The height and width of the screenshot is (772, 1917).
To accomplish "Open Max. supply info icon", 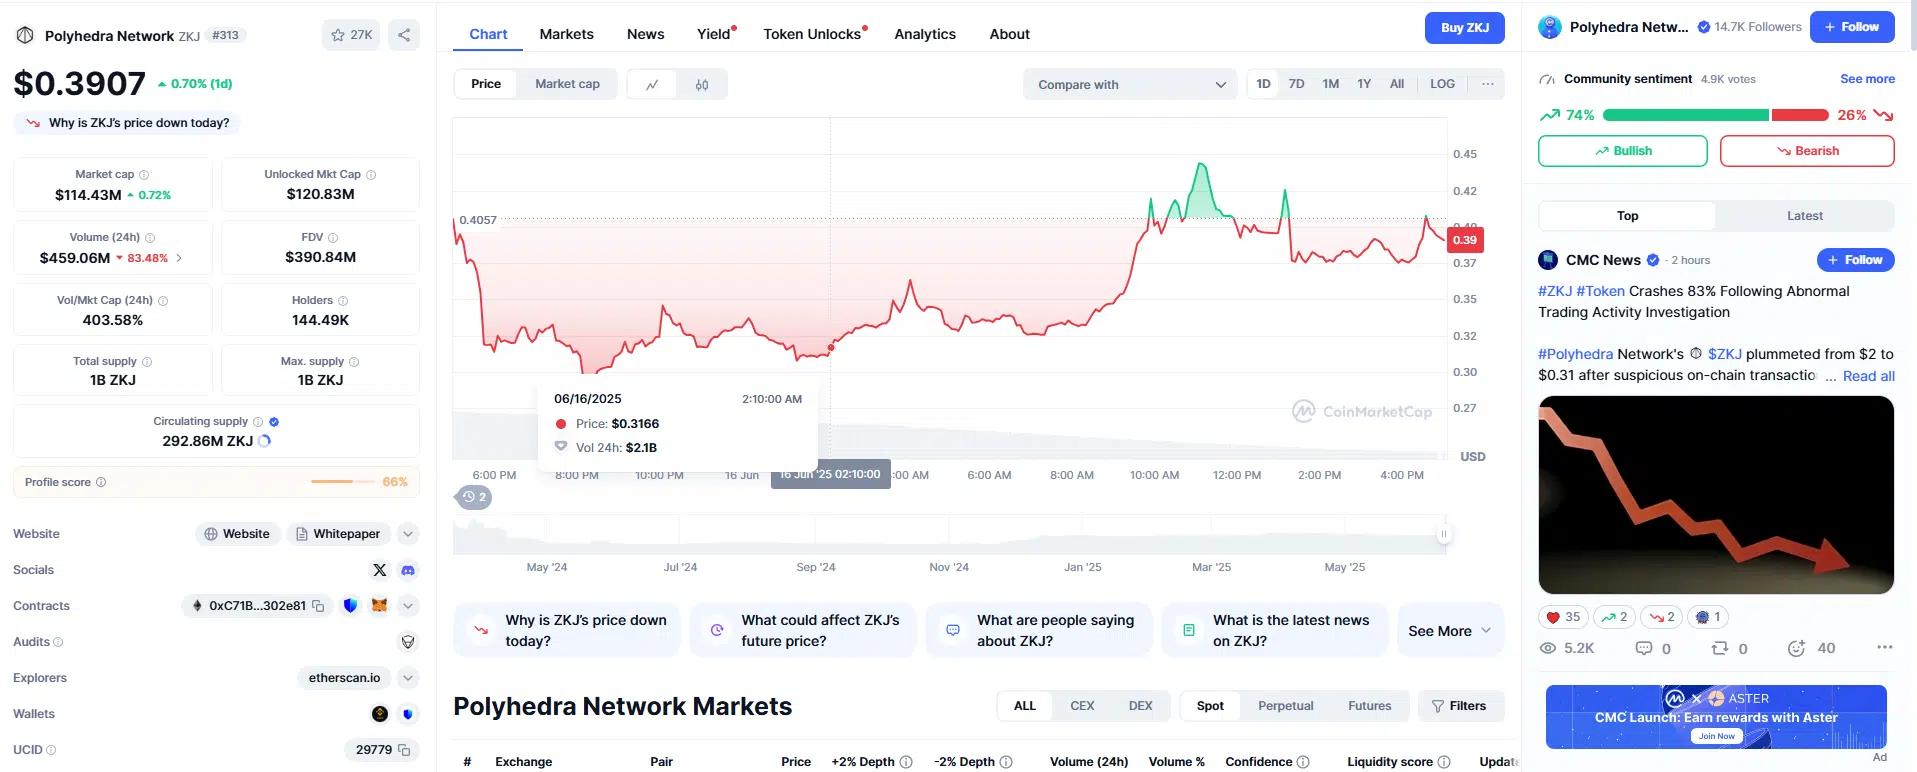I will point(354,362).
